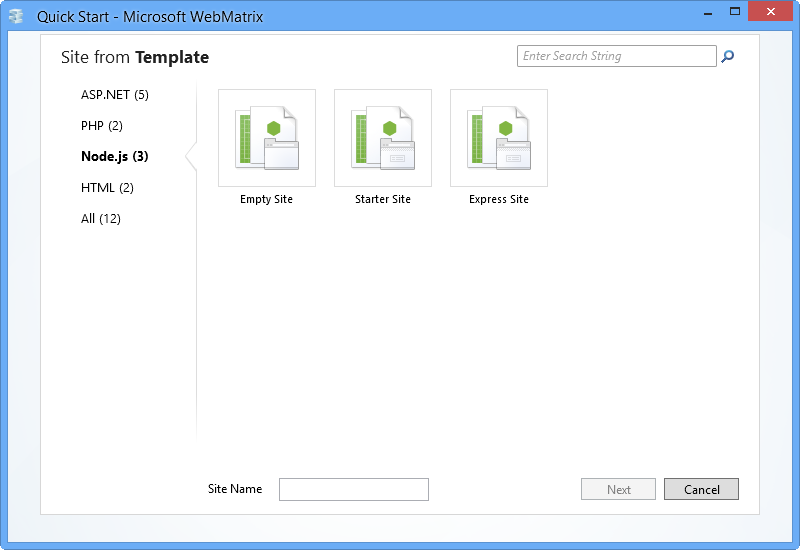
Task: Cancel the template dialog
Action: pos(702,489)
